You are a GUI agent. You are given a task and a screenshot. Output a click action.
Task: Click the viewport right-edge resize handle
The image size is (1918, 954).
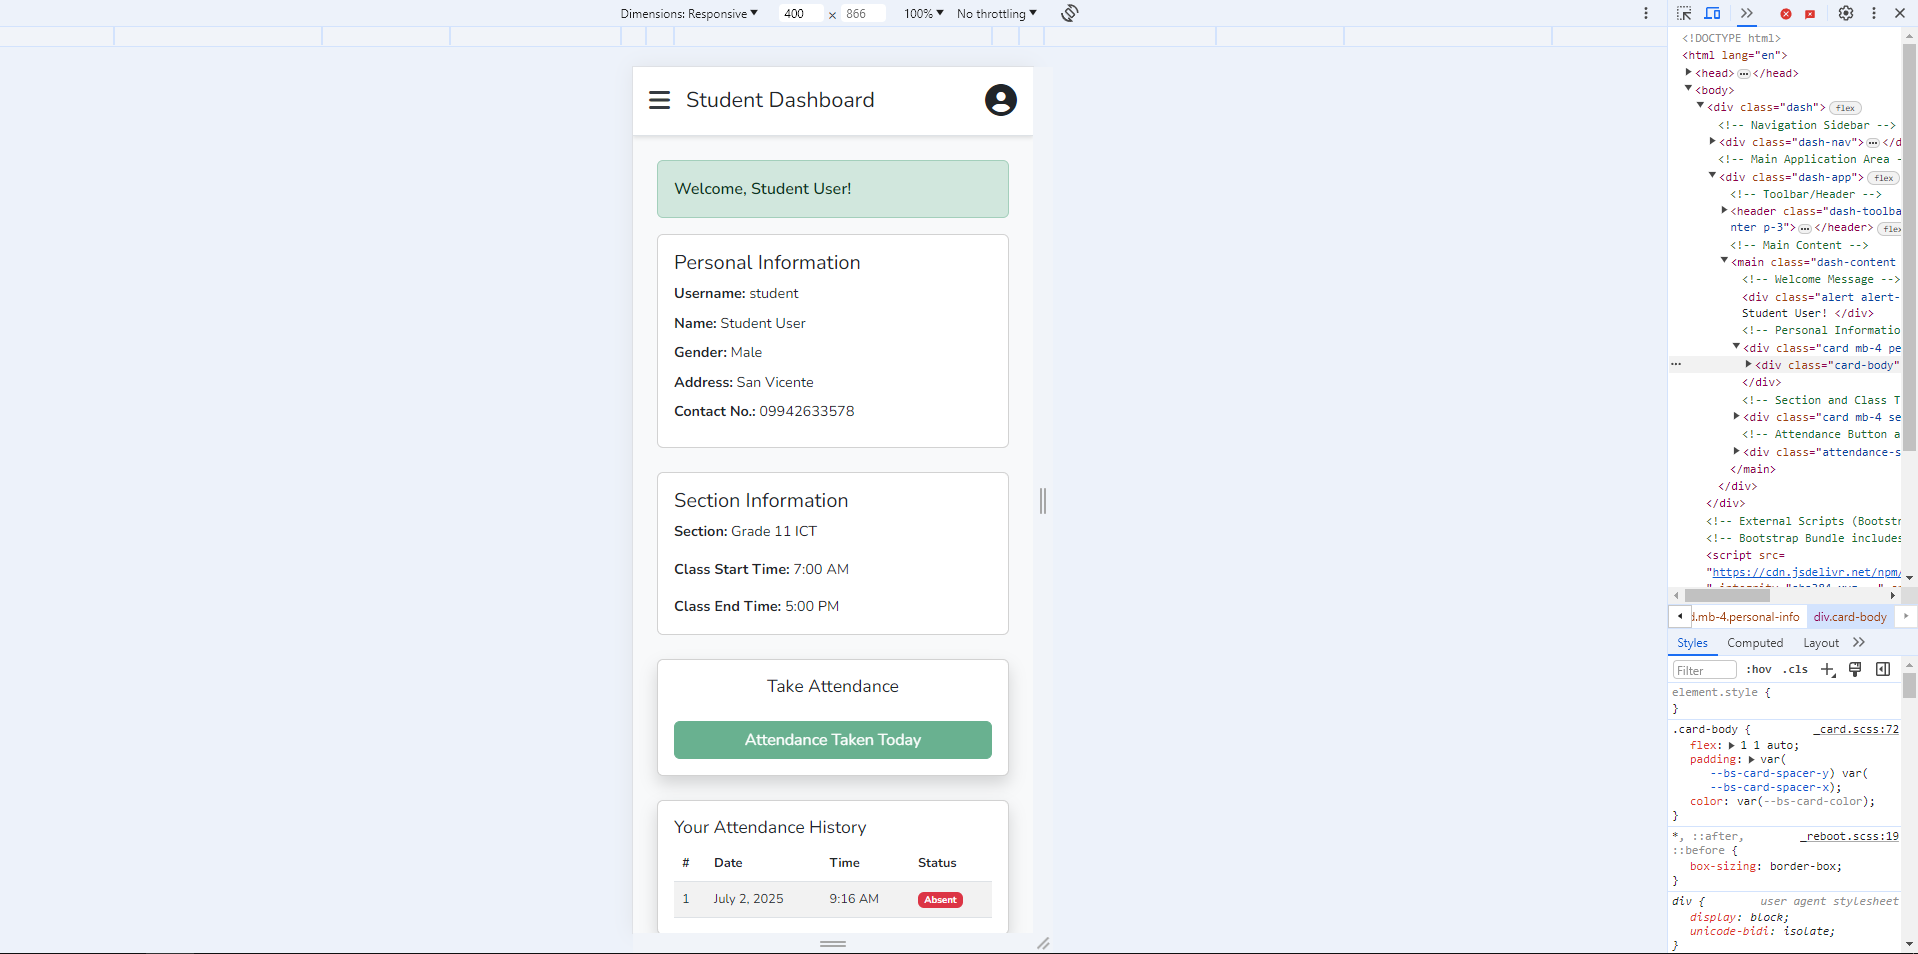click(1043, 501)
